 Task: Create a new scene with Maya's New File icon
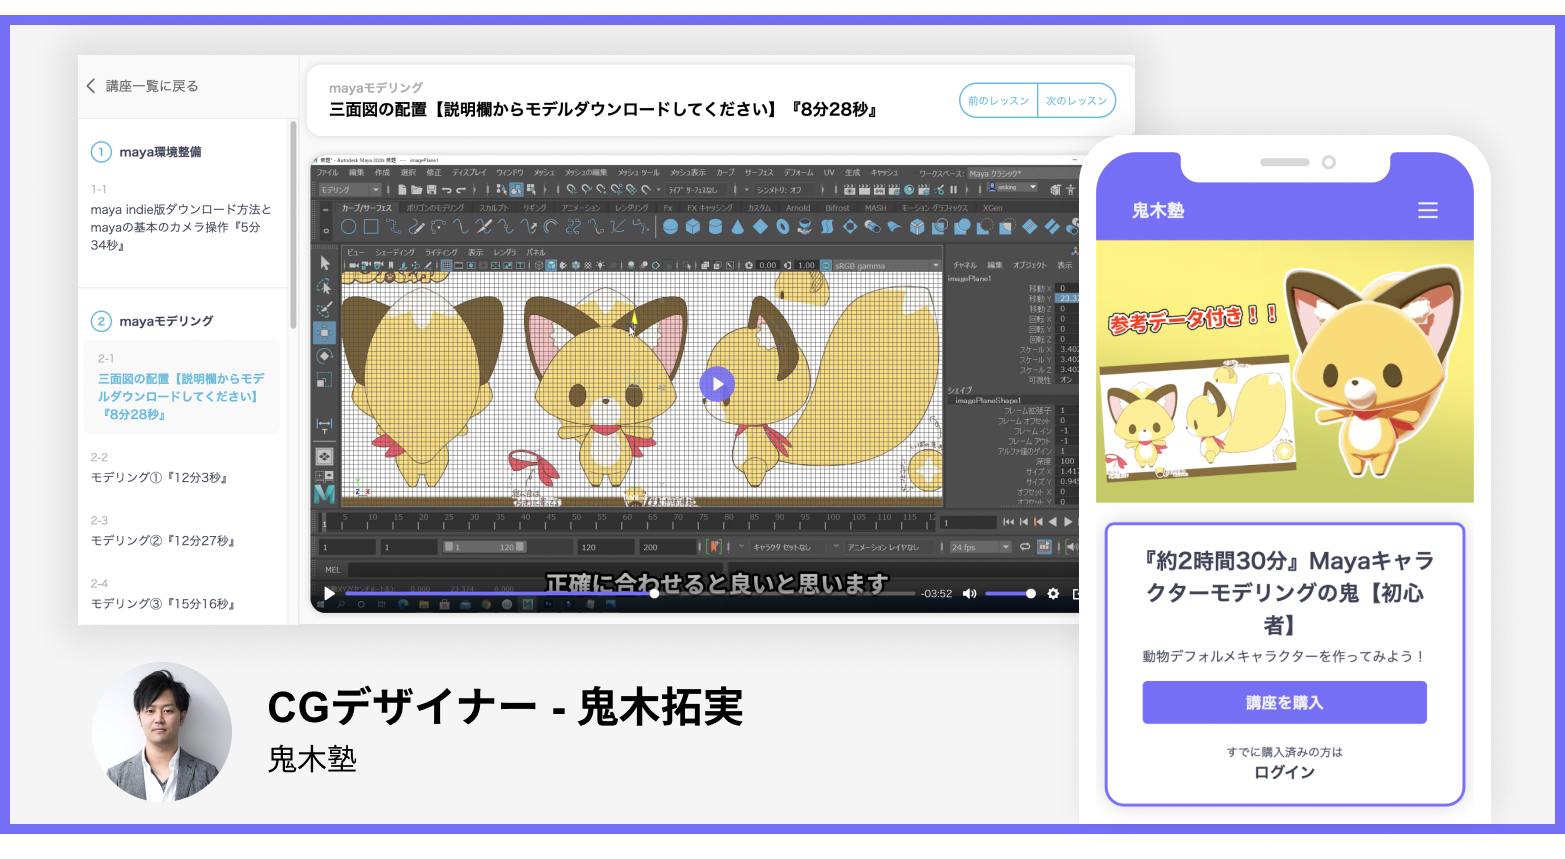402,189
